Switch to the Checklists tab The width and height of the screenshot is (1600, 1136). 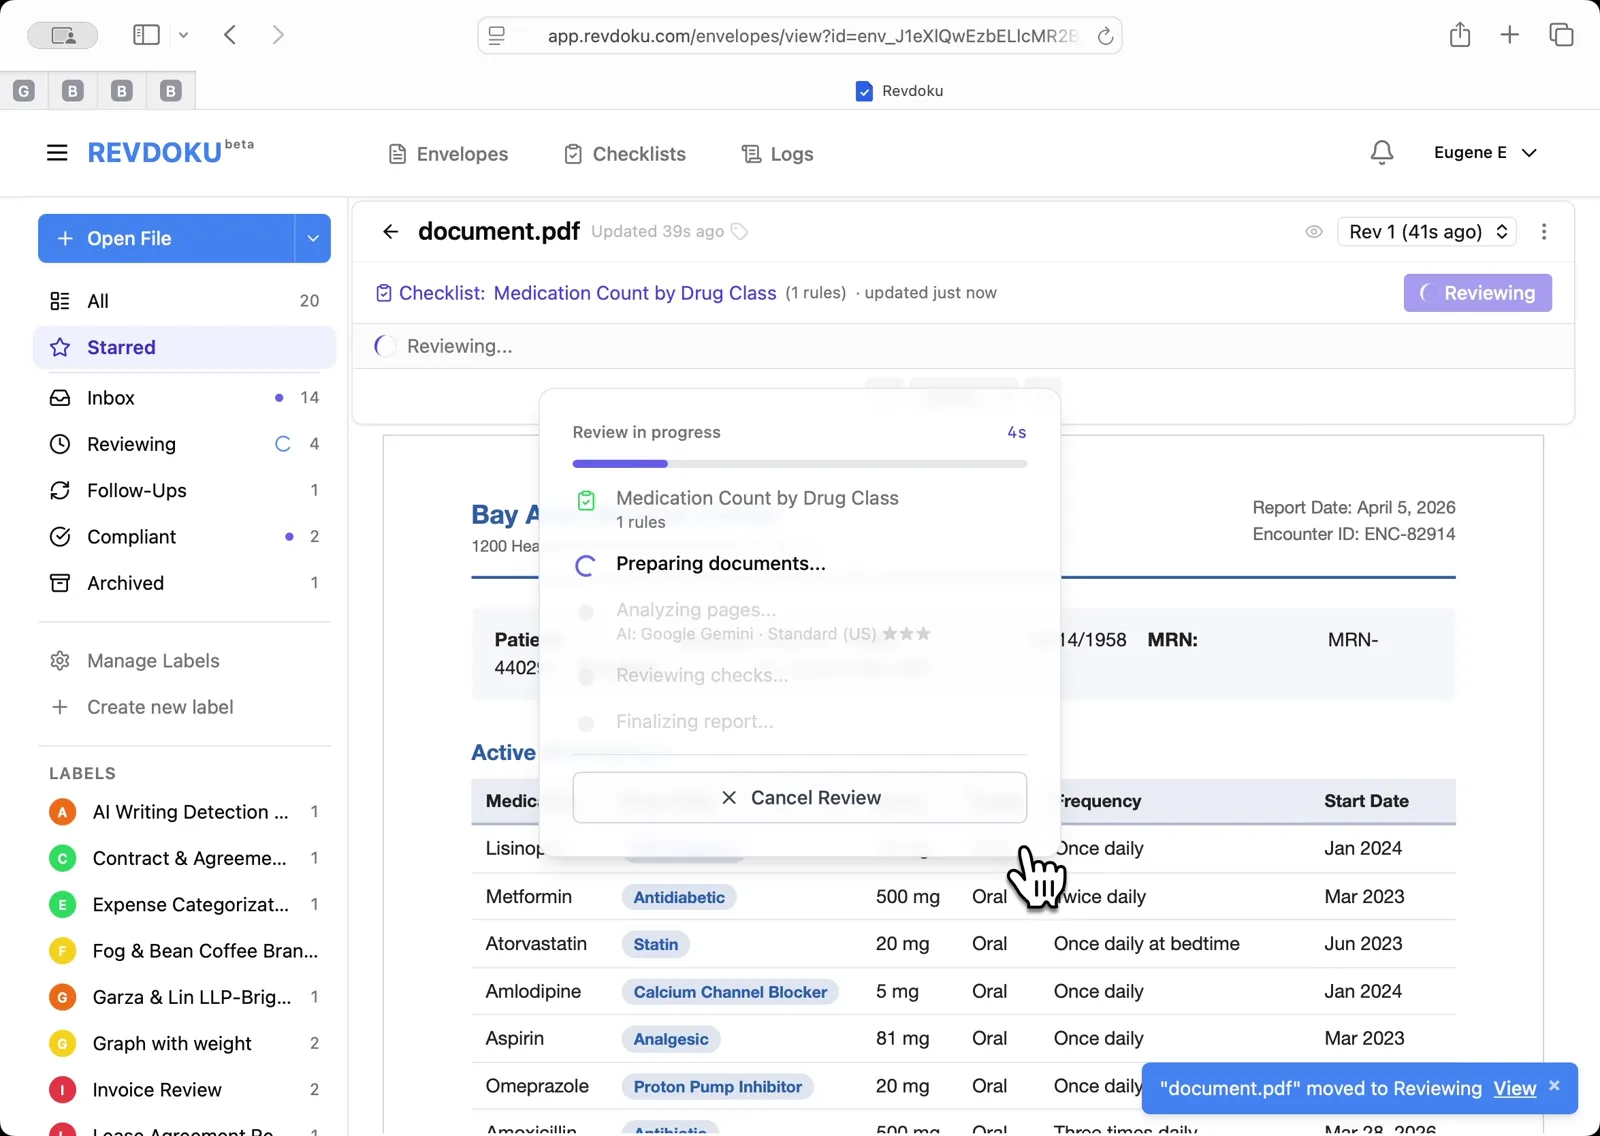[x=625, y=154]
